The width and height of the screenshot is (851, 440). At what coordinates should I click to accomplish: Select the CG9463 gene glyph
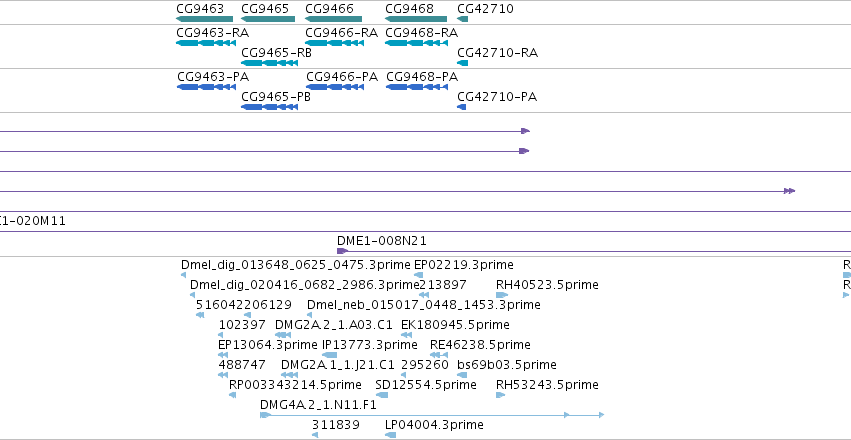(x=204, y=19)
